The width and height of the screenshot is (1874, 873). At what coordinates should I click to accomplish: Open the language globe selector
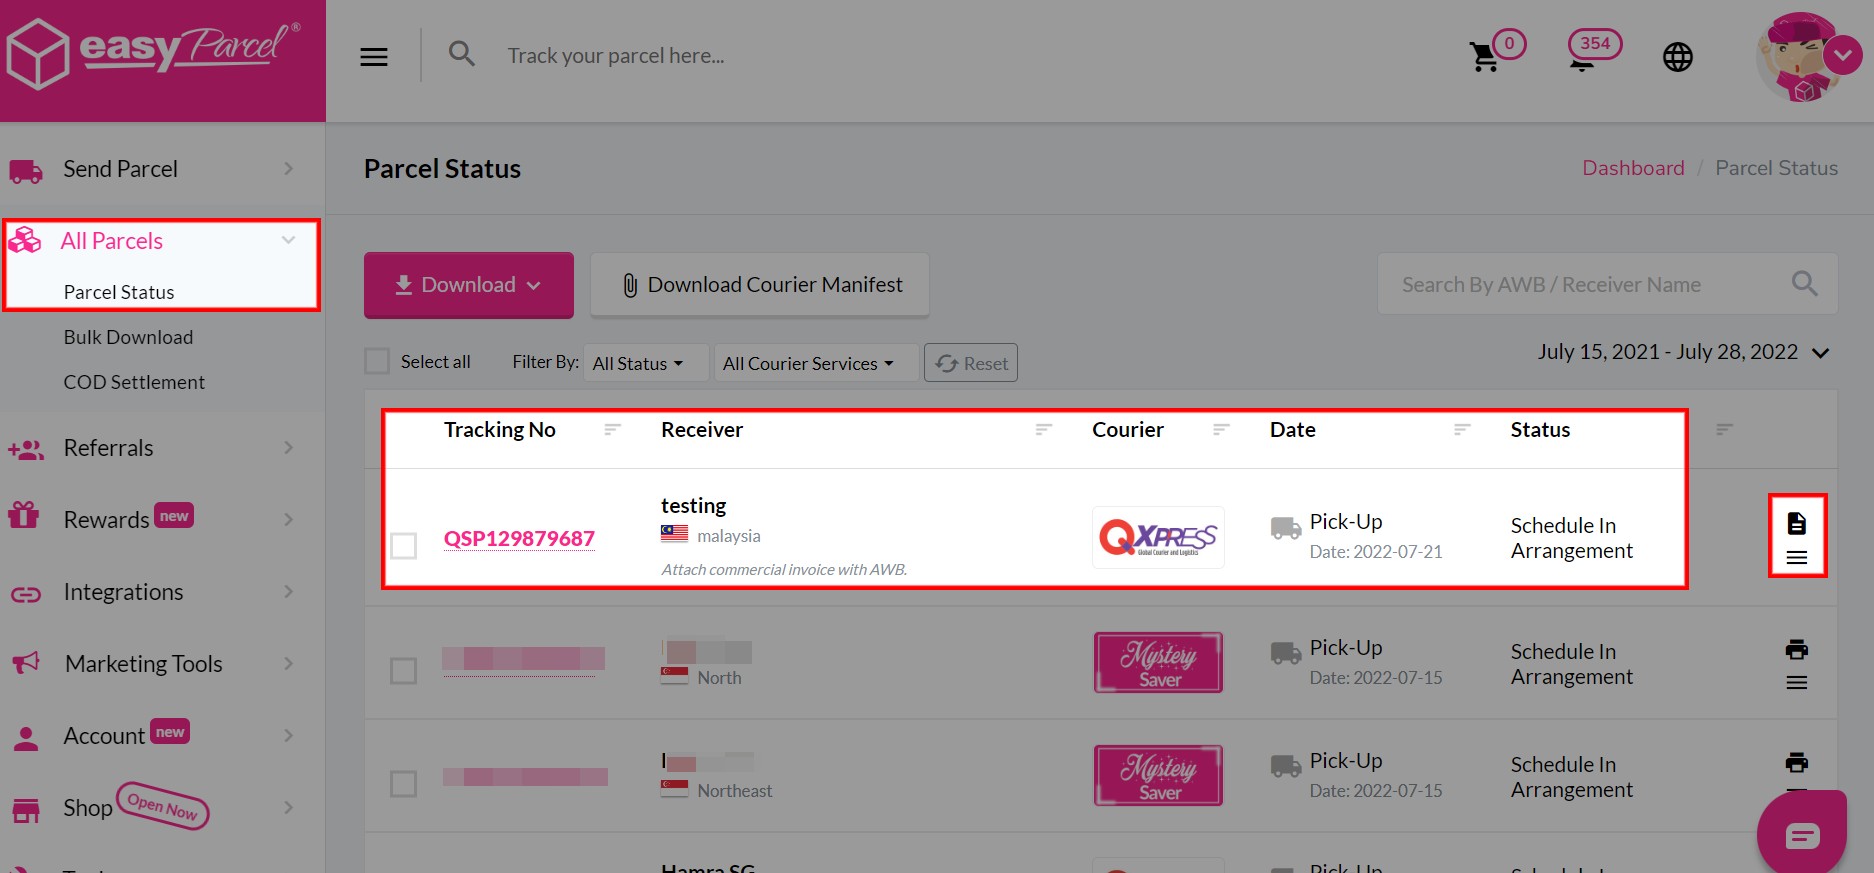point(1678,57)
